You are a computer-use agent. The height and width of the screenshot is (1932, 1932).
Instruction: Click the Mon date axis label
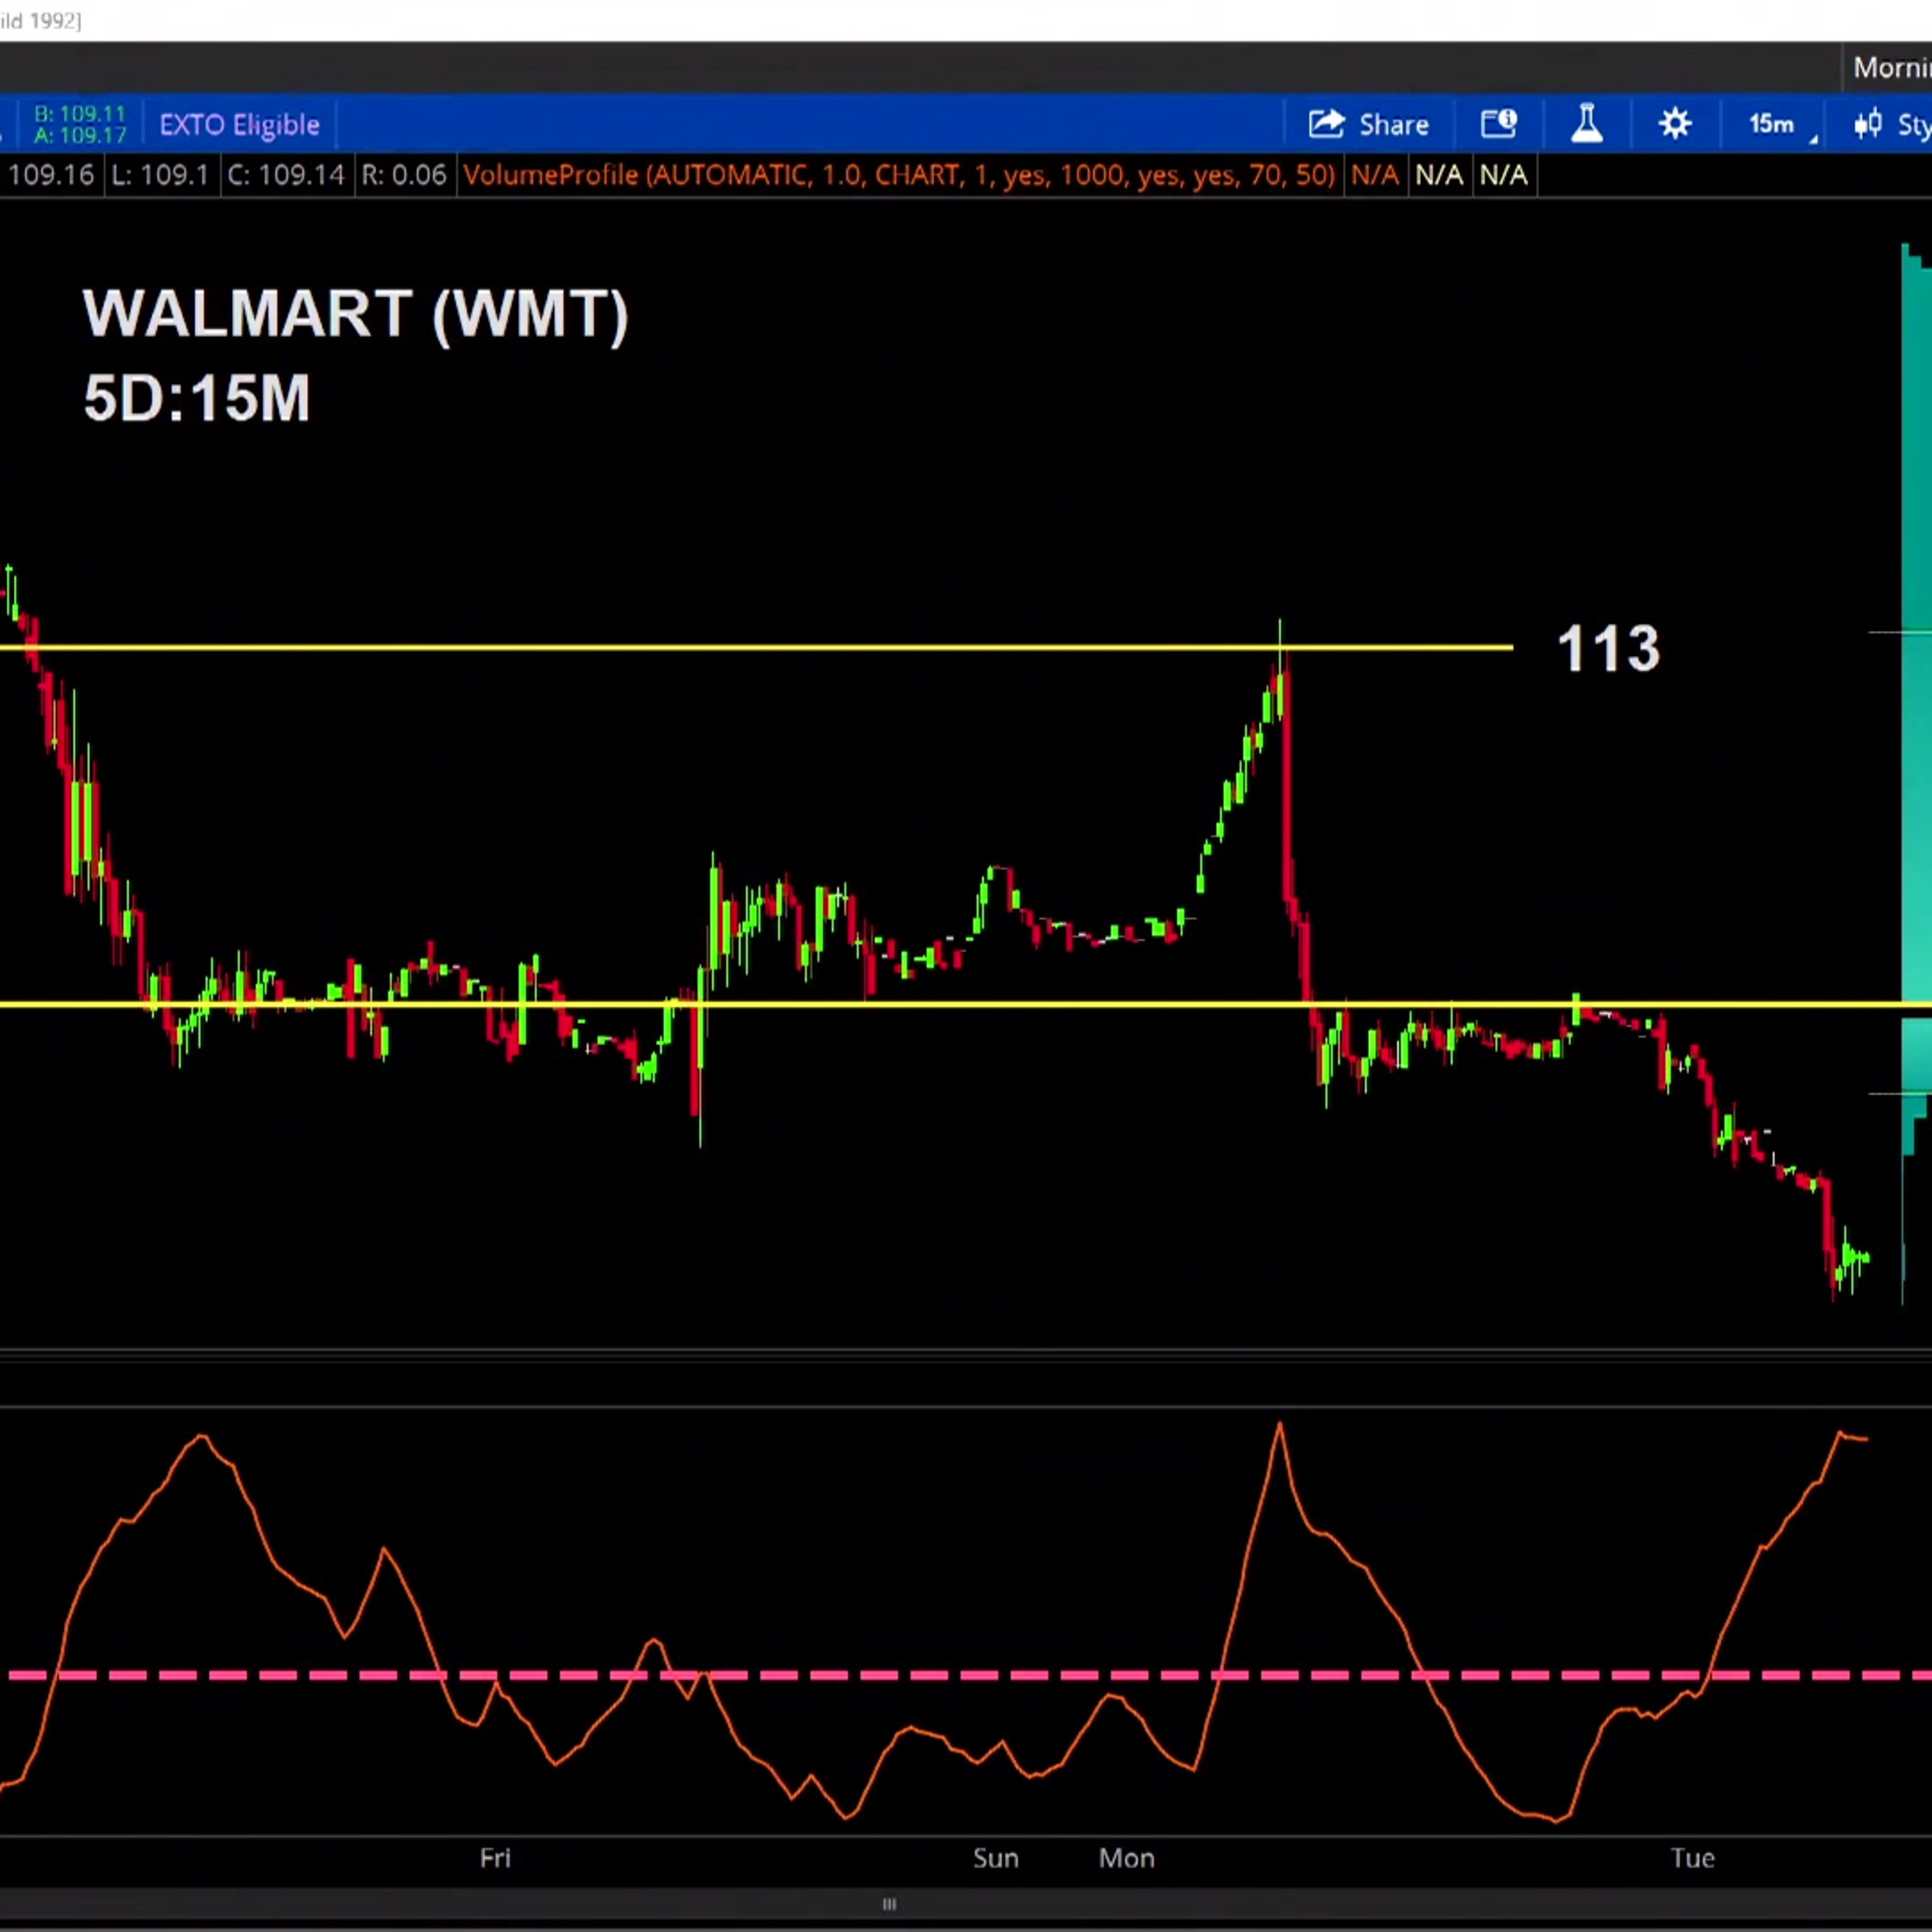[x=1126, y=1858]
